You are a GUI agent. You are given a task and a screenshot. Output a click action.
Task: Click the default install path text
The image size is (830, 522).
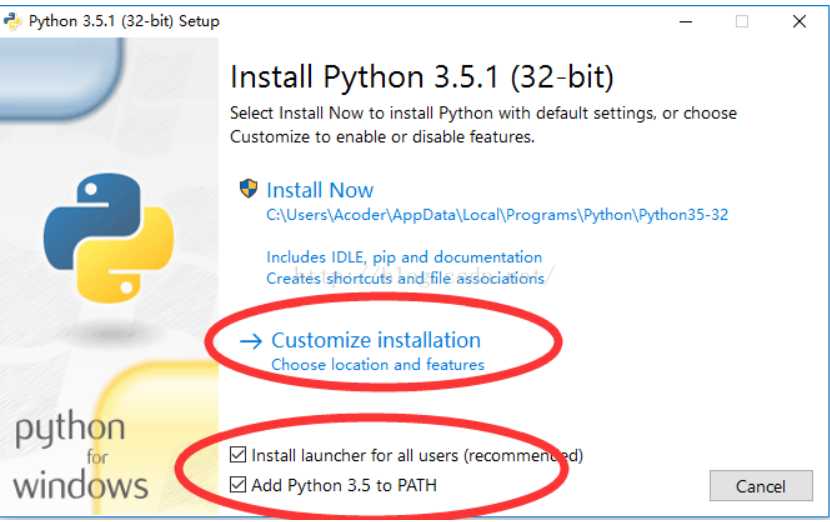pyautogui.click(x=497, y=214)
